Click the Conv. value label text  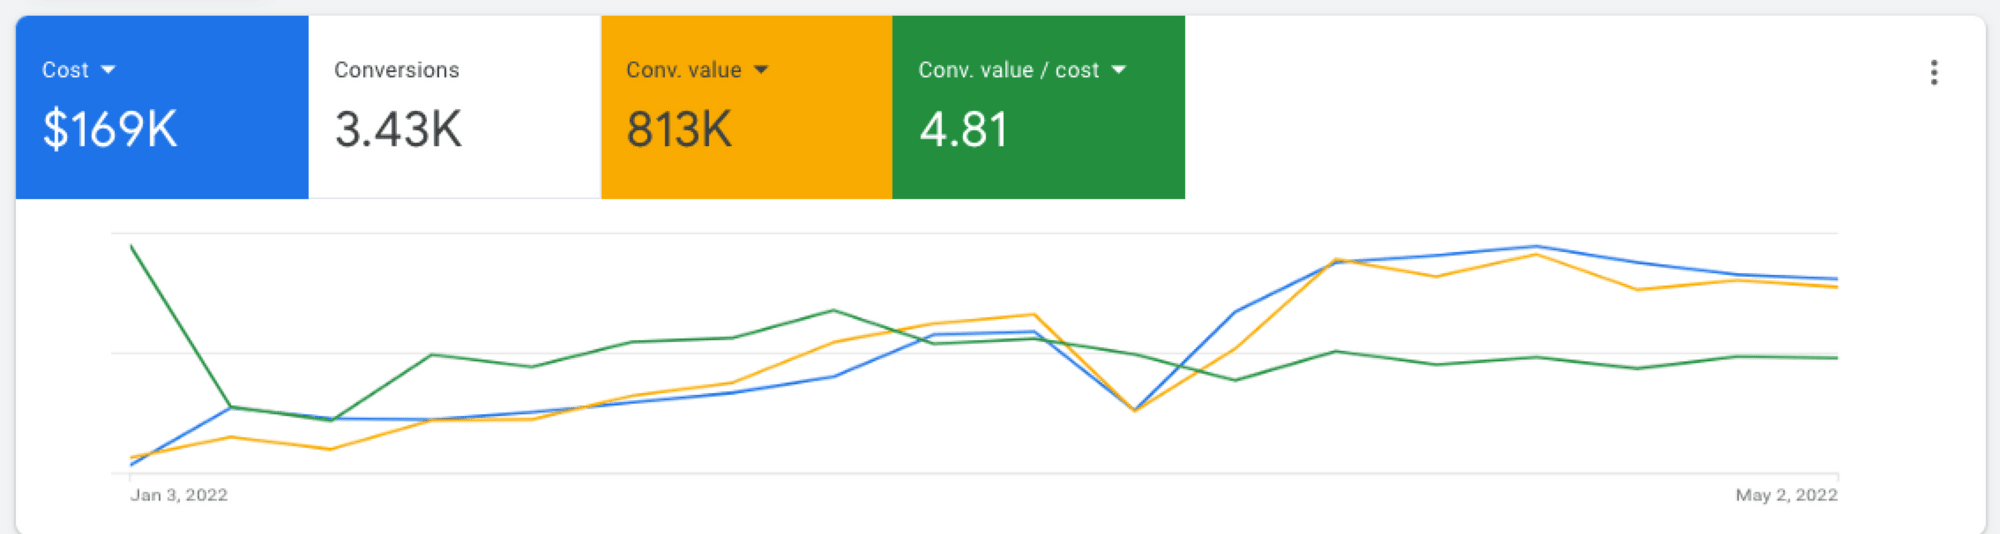pyautogui.click(x=683, y=70)
